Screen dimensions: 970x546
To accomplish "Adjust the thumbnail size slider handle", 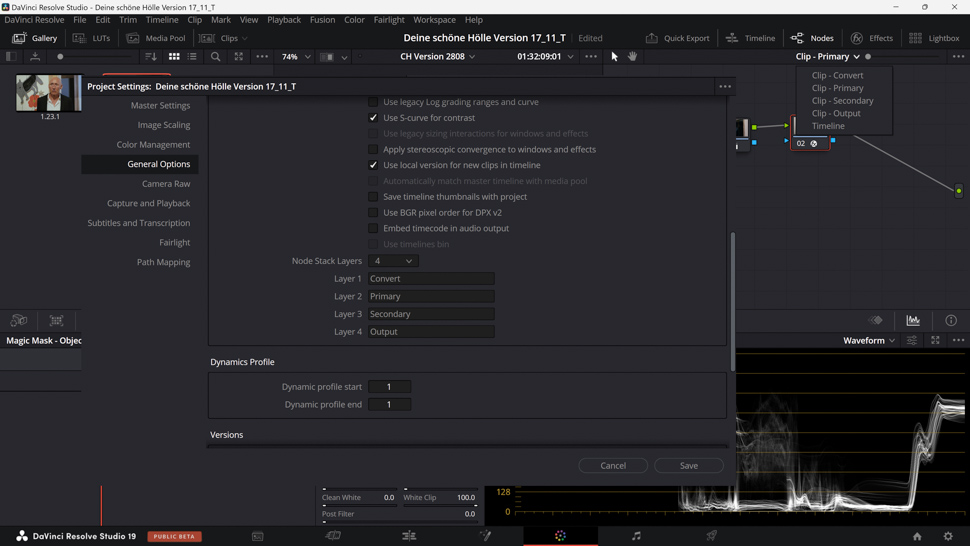I will (x=60, y=56).
